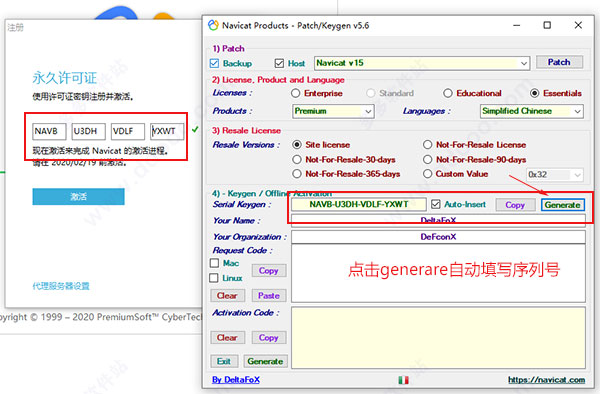Open the https://navicat.com link
The image size is (600, 394).
click(x=546, y=380)
